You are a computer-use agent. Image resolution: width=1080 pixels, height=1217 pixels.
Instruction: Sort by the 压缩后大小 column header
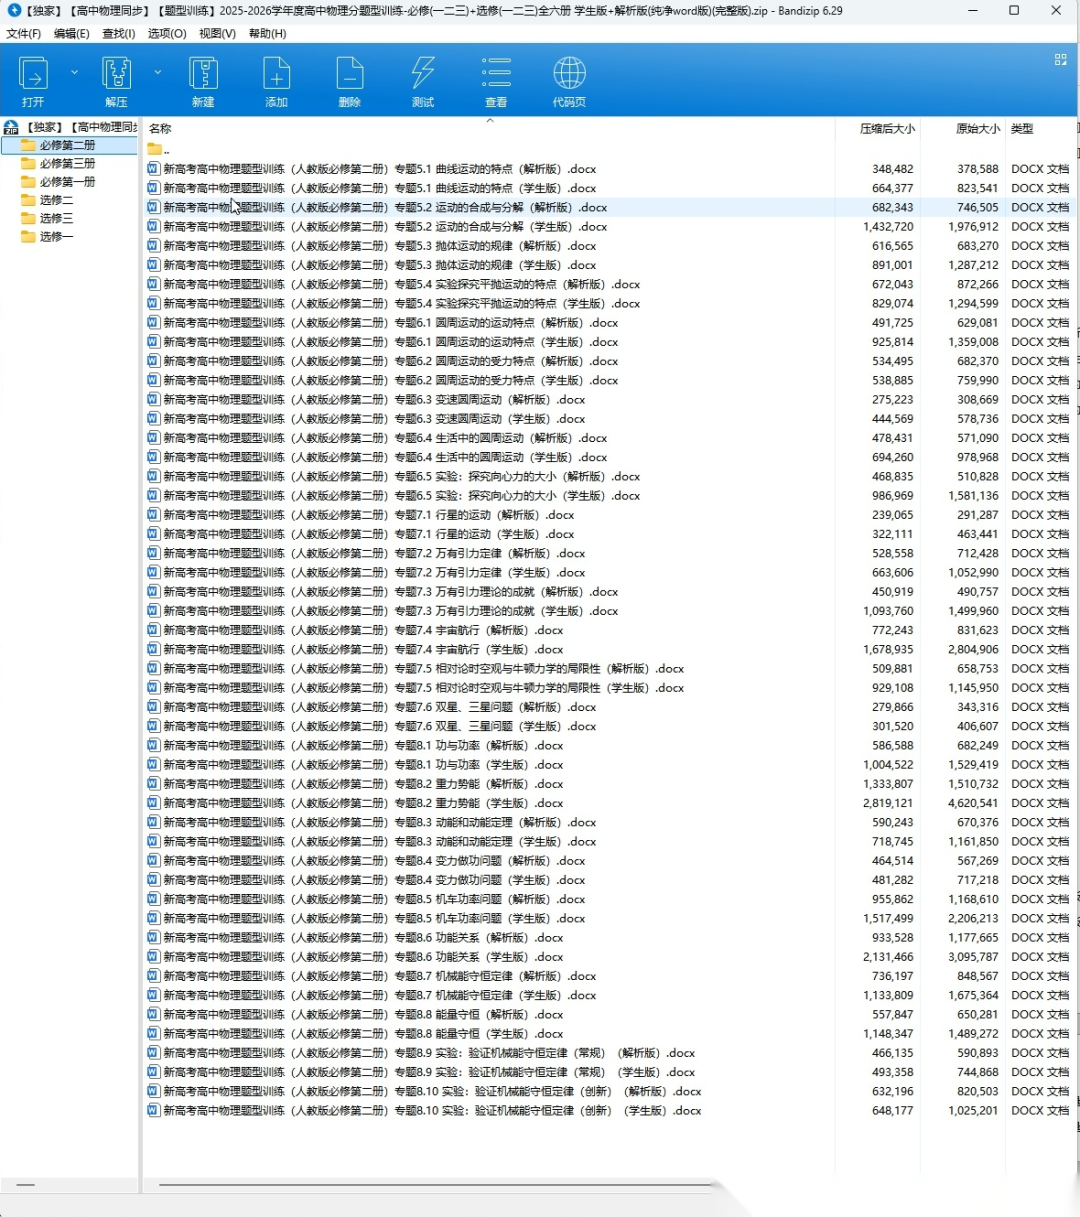pyautogui.click(x=886, y=129)
